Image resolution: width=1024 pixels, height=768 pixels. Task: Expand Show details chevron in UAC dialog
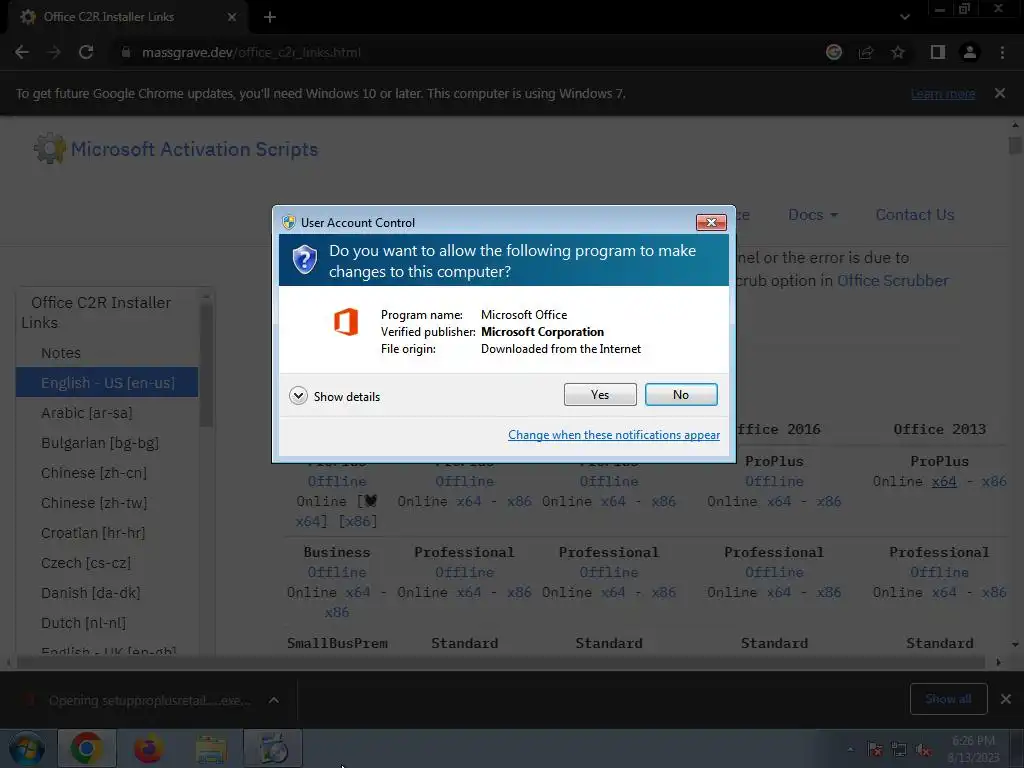tap(298, 396)
